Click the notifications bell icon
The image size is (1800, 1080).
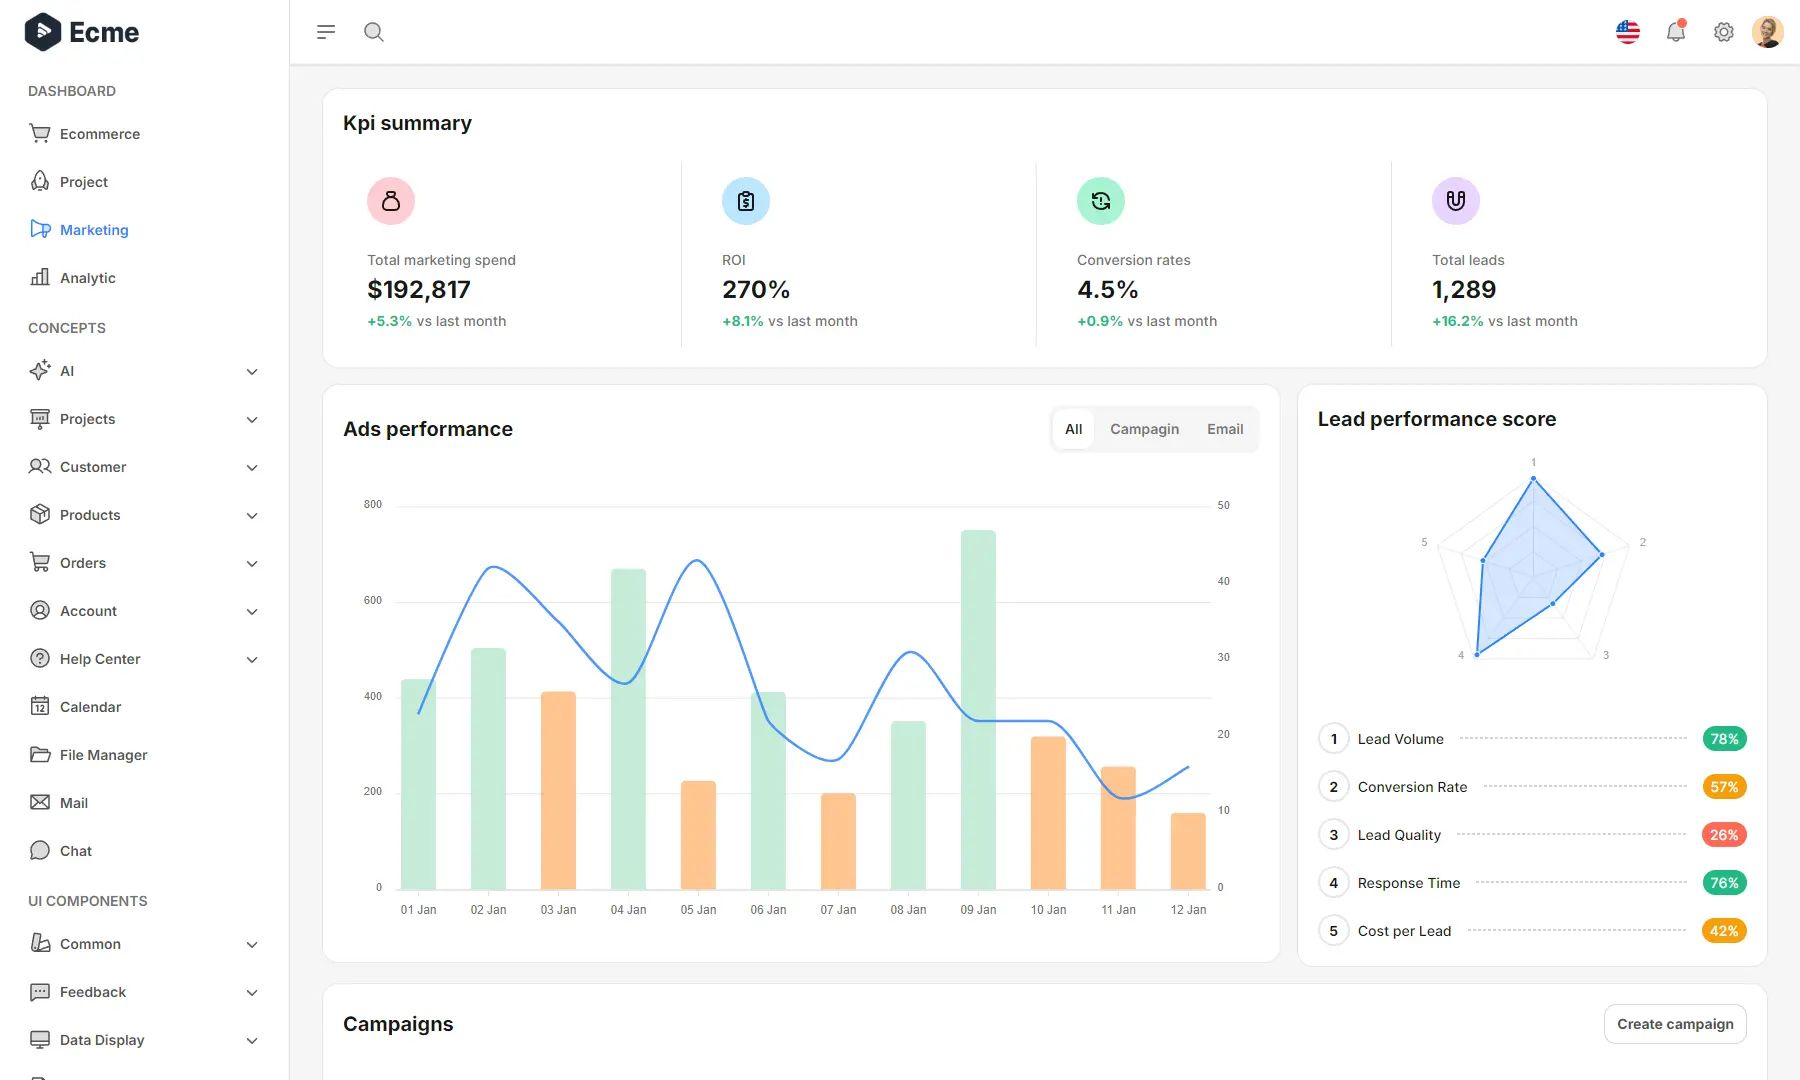coord(1676,31)
